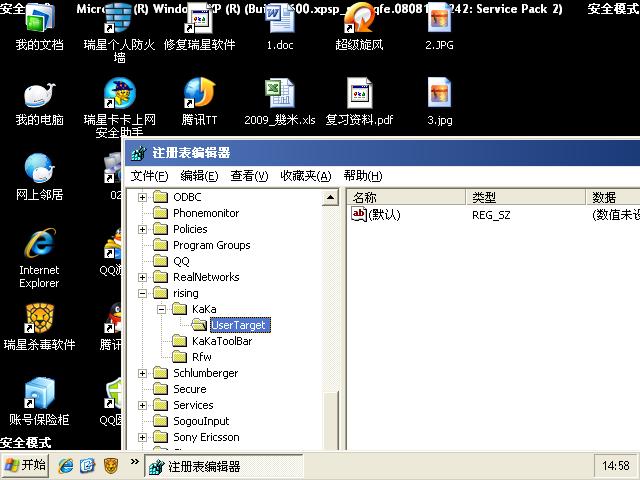Select the Sony Ericsson key label

(206, 437)
